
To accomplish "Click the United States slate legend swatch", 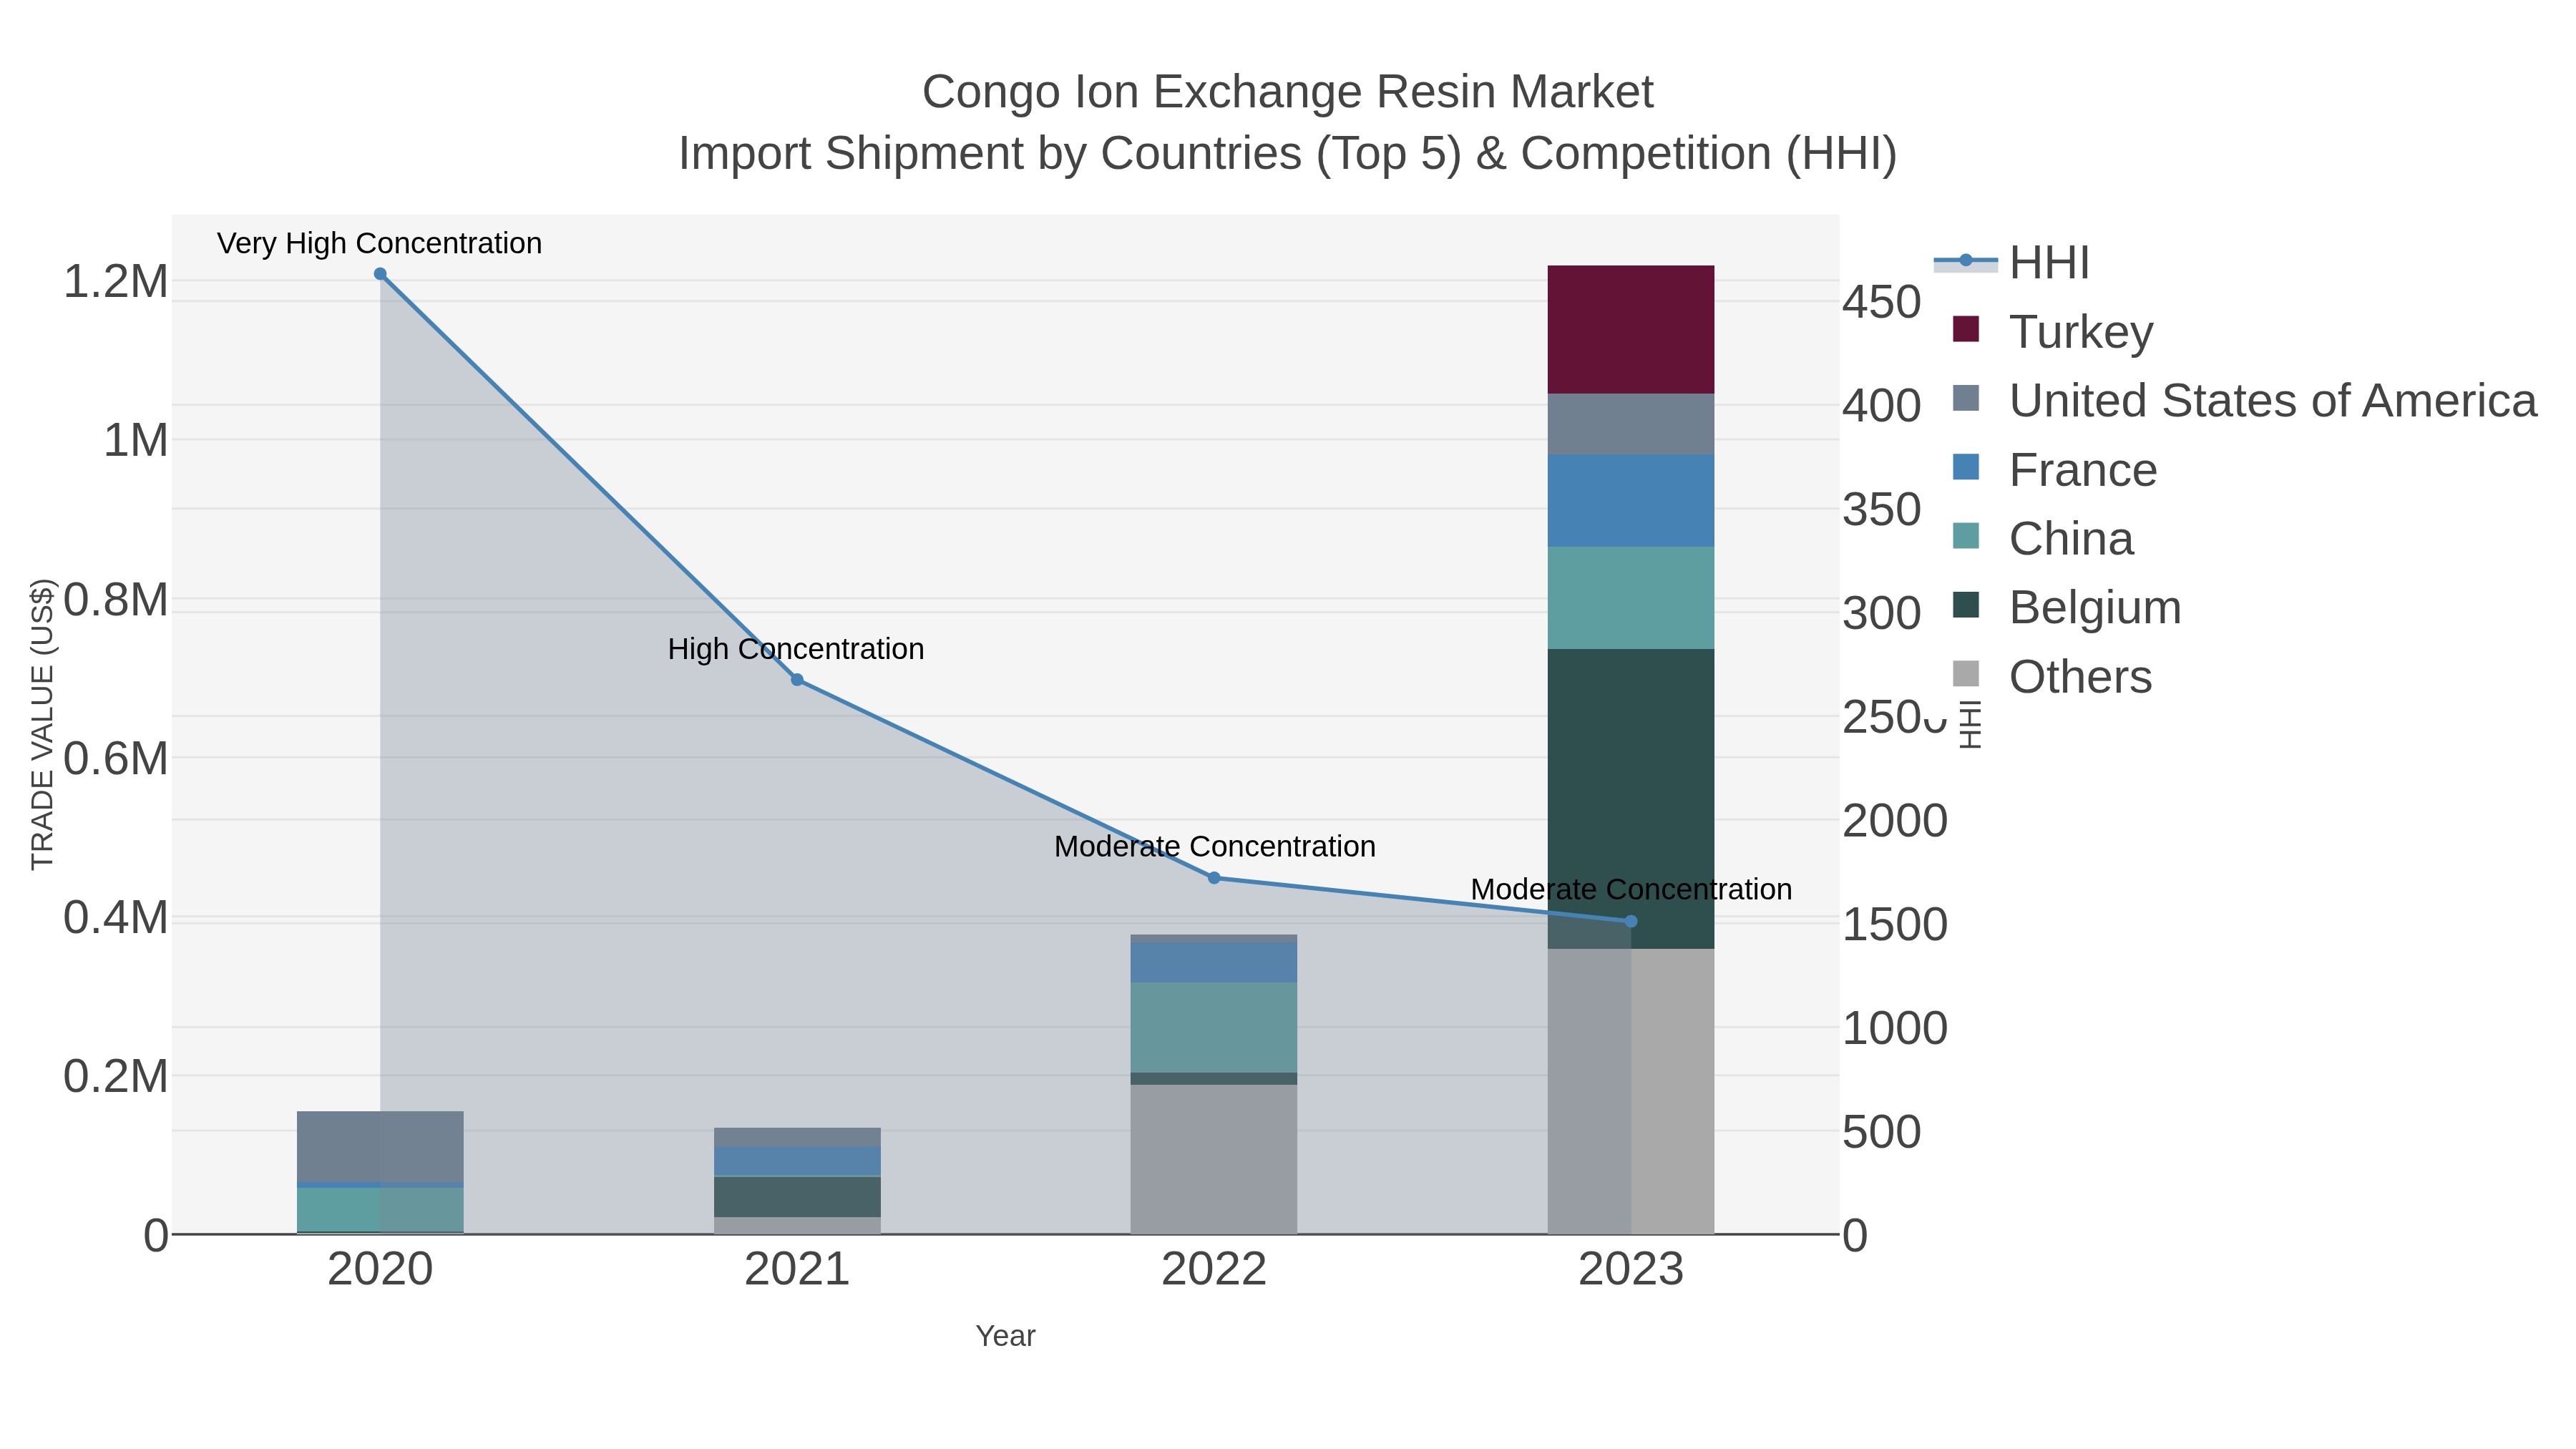I will pos(1966,398).
